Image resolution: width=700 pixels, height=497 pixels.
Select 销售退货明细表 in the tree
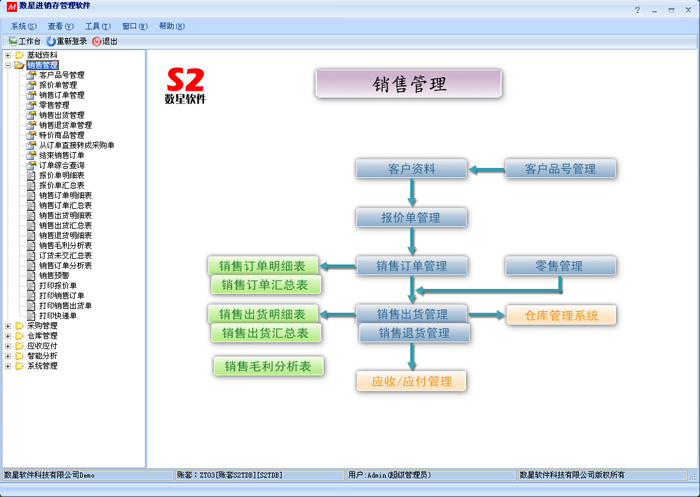click(x=65, y=235)
